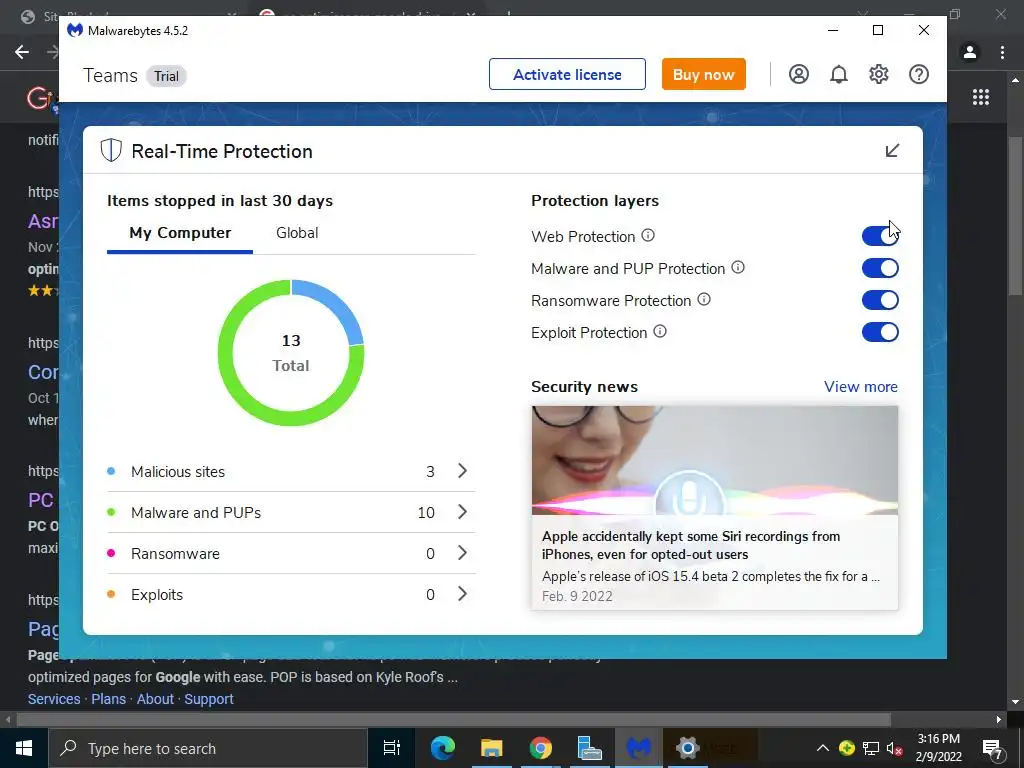1024x768 pixels.
Task: Click the Malicious sites count 3
Action: [x=430, y=472]
